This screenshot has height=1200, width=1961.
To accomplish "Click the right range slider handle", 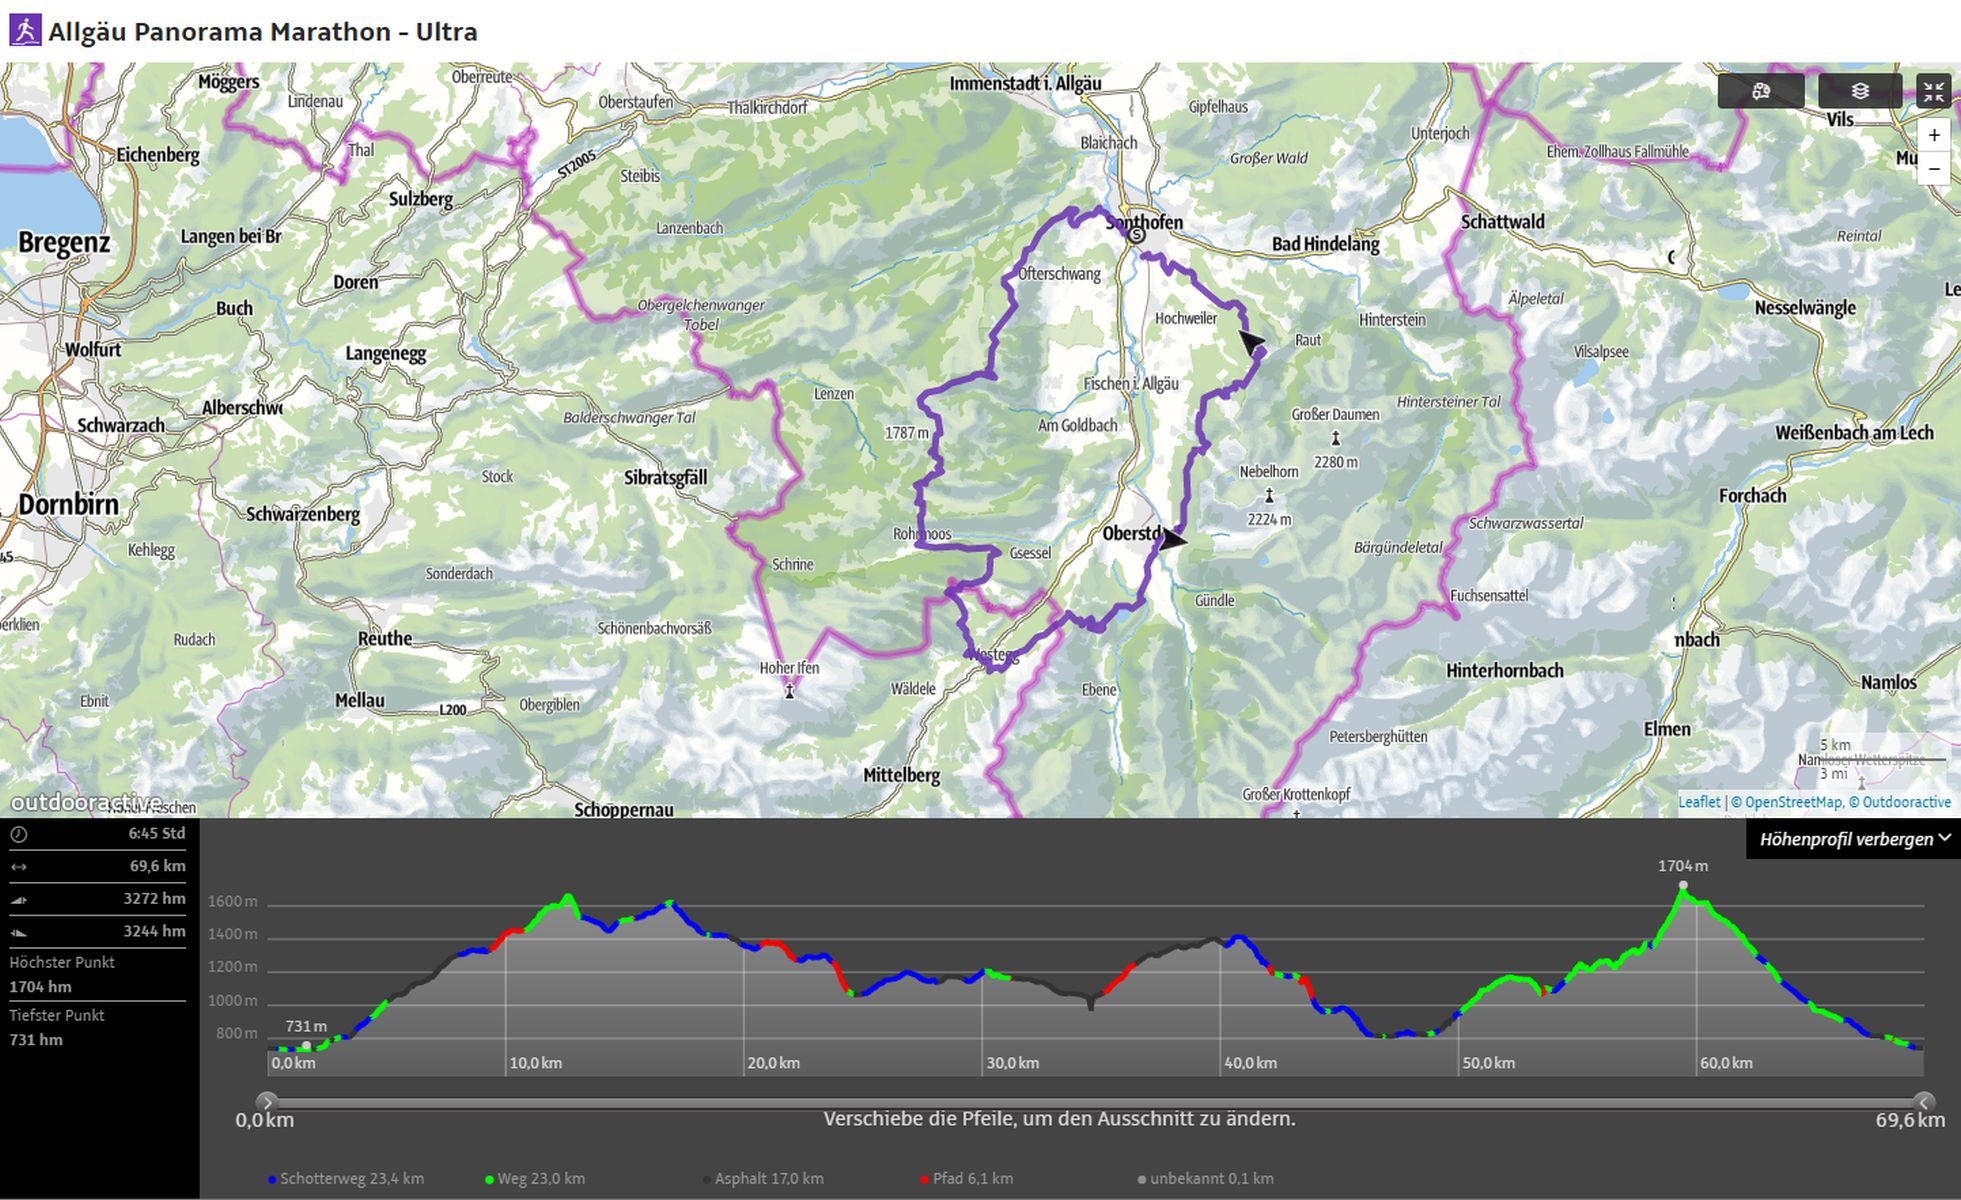I will pos(1924,1102).
